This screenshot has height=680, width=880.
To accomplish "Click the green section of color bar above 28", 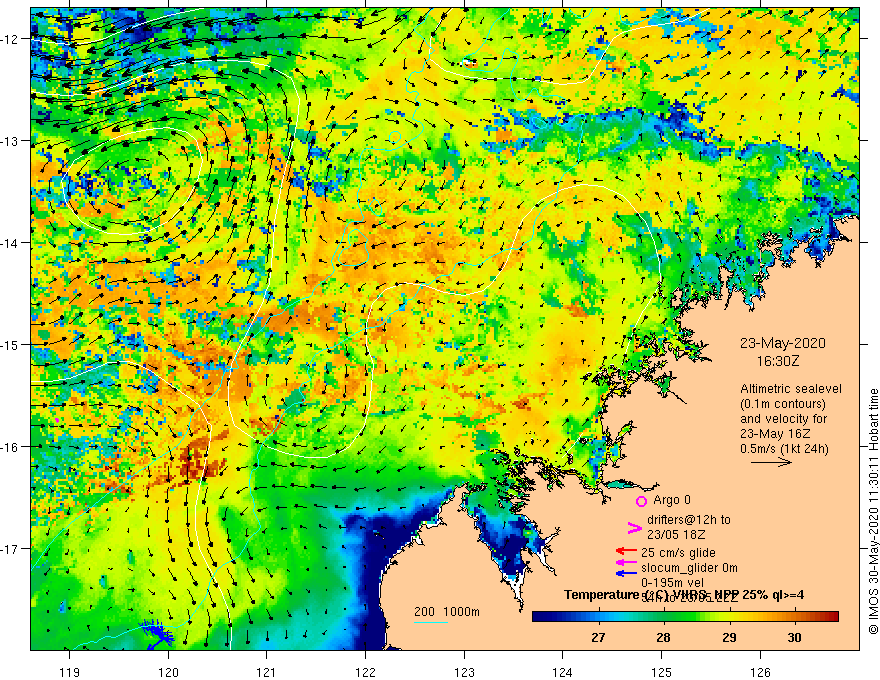I will 664,617.
